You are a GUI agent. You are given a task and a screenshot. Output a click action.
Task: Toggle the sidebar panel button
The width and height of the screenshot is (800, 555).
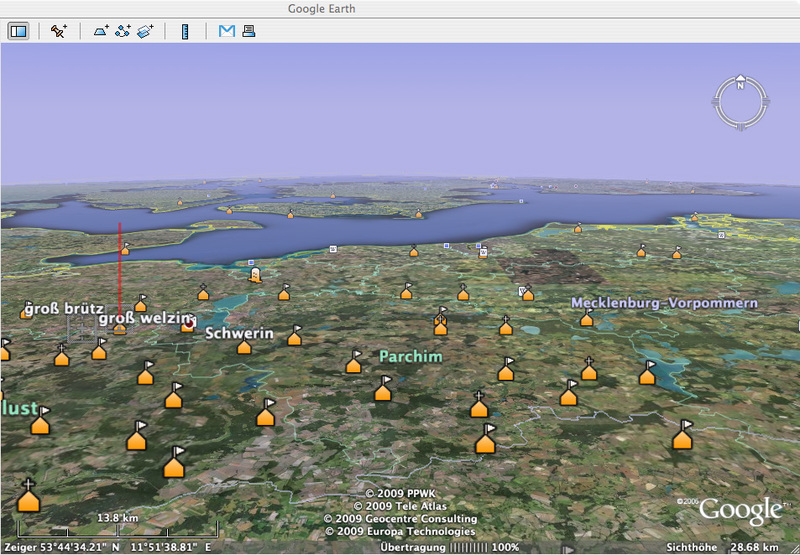(18, 31)
